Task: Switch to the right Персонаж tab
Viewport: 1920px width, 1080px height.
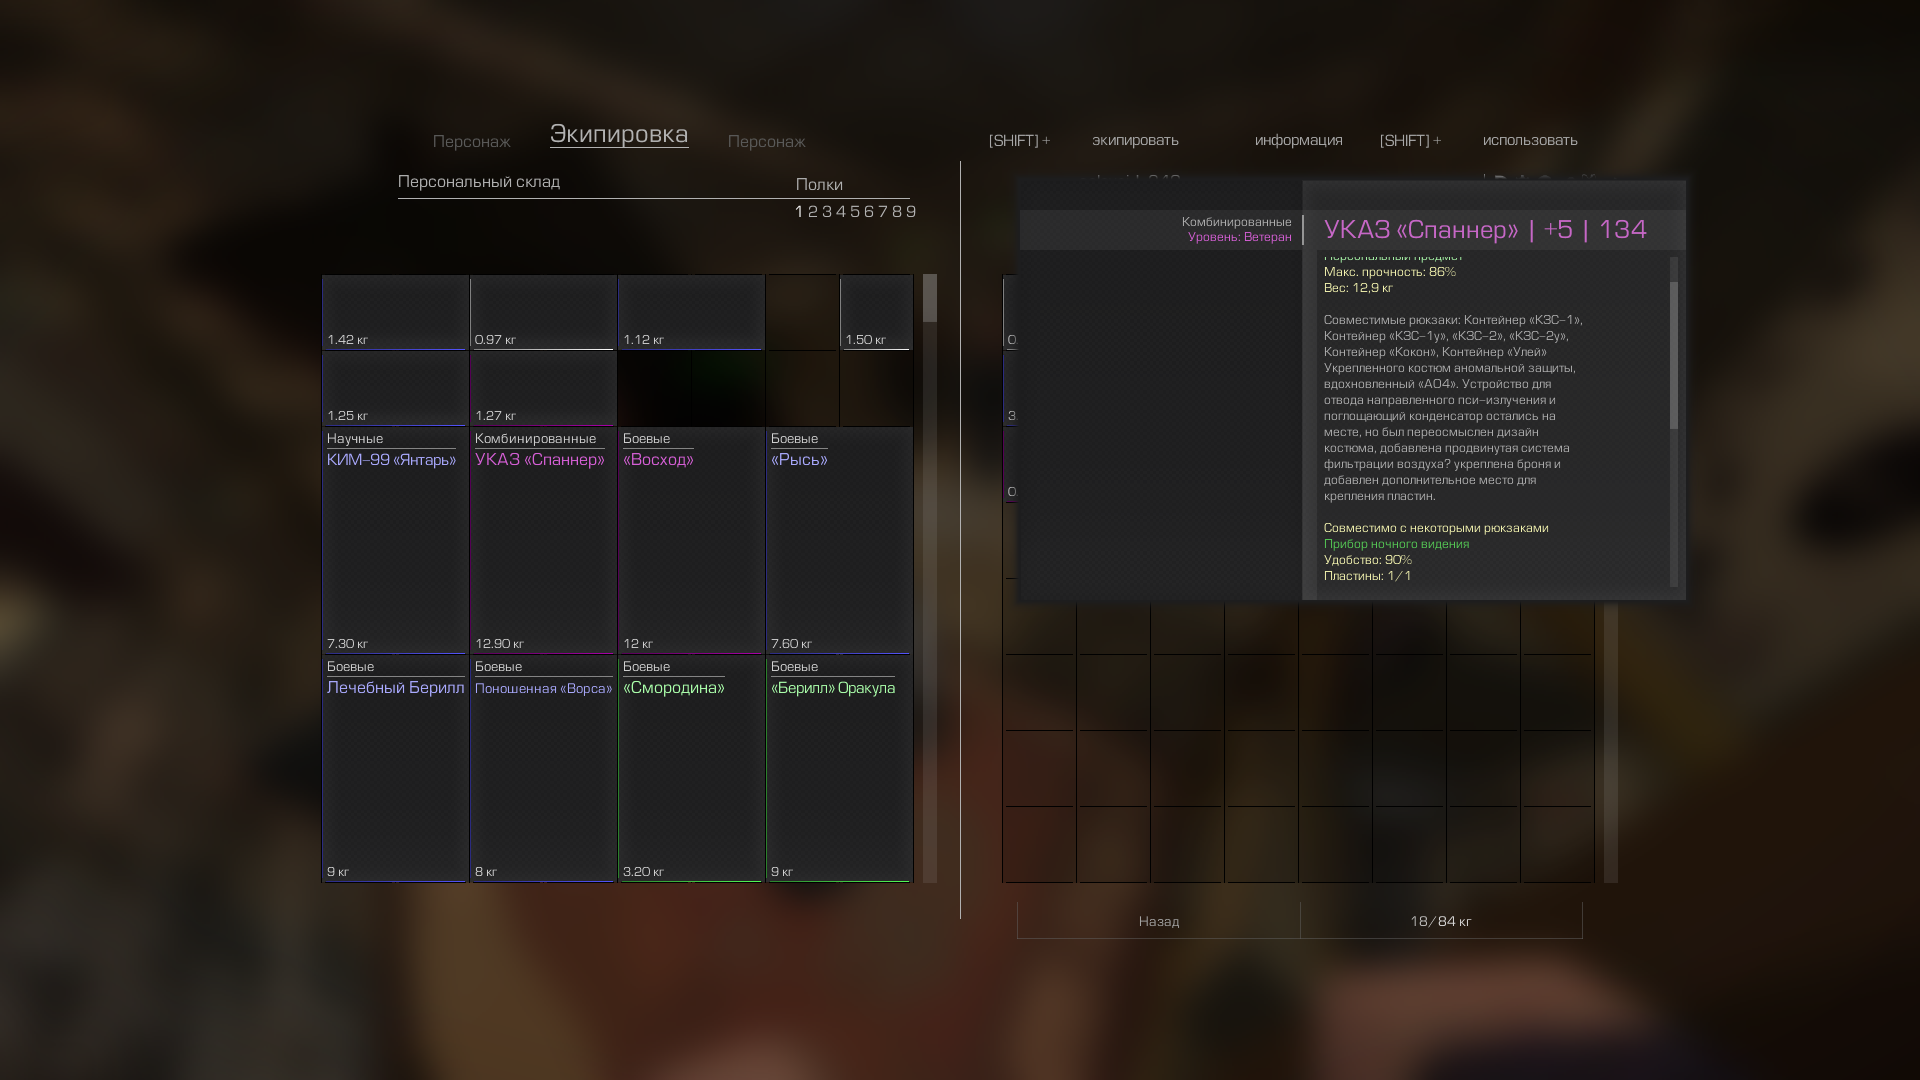Action: click(x=766, y=142)
